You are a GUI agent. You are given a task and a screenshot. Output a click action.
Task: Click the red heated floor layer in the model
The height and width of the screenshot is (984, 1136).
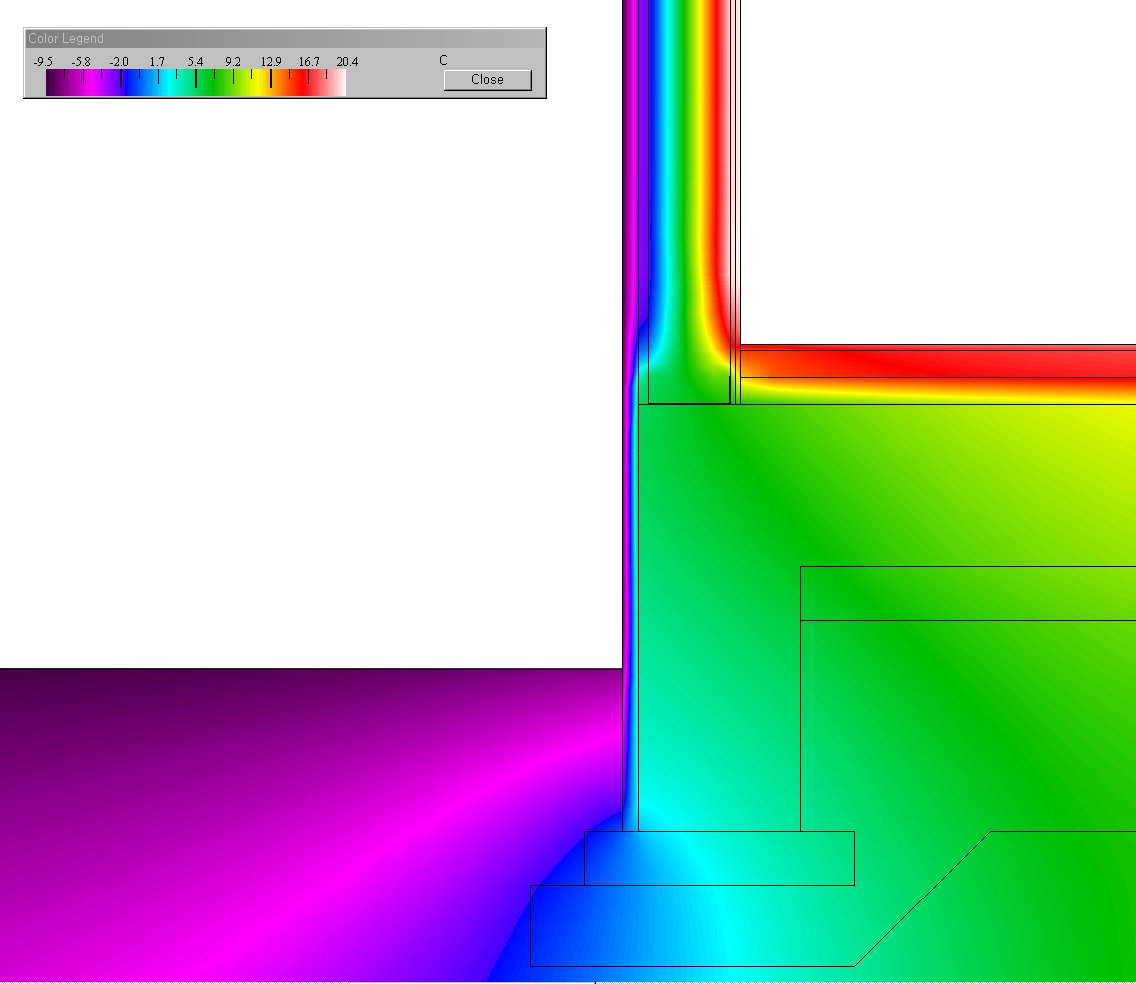[x=940, y=362]
